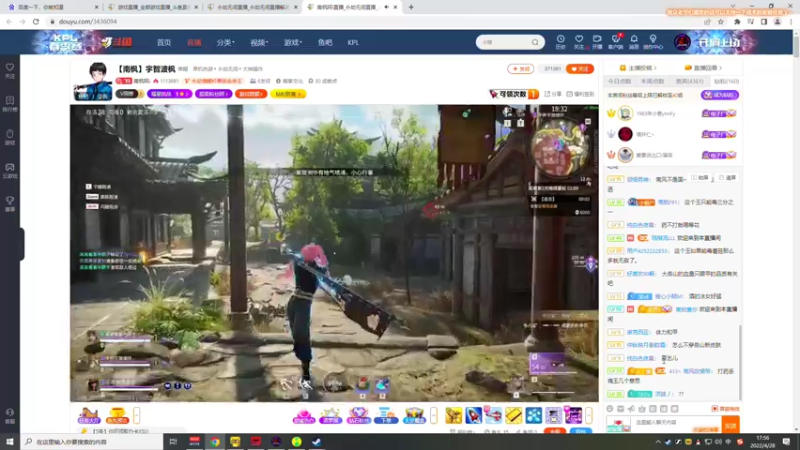
Task: Click the megaphone icon in chat toolbar
Action: coord(631,409)
